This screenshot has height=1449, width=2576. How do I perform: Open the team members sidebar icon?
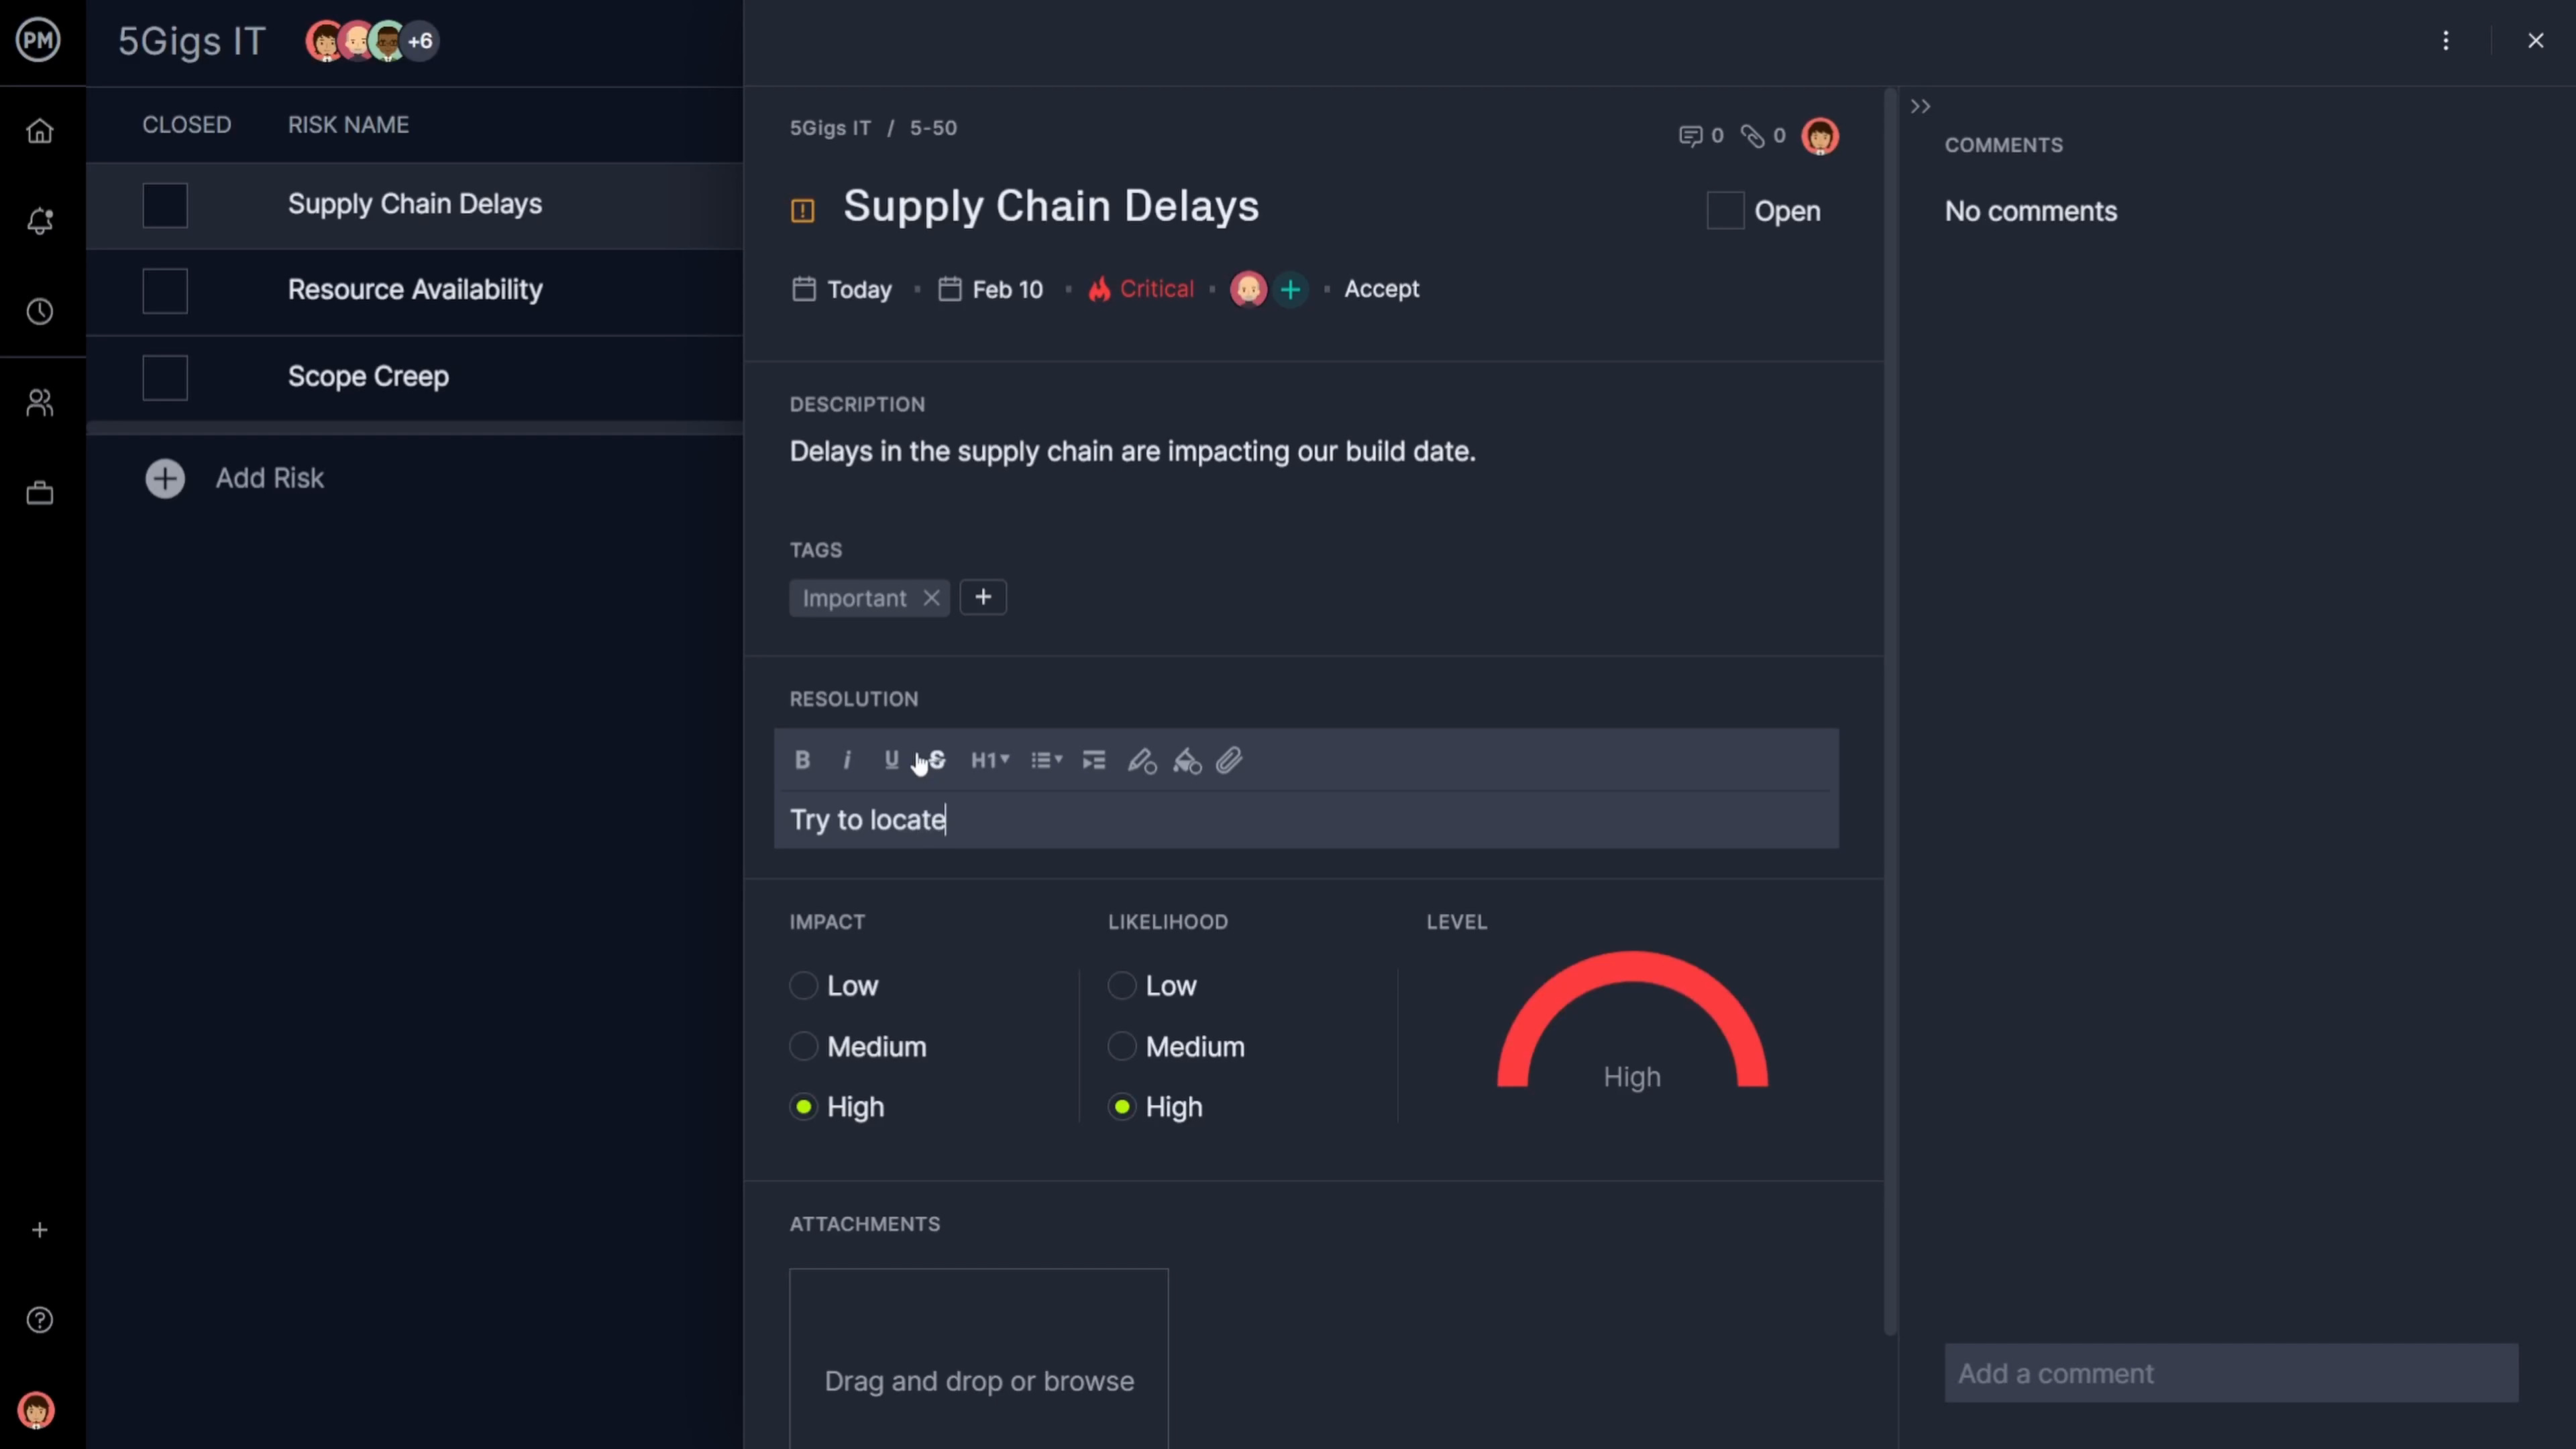coord(40,402)
